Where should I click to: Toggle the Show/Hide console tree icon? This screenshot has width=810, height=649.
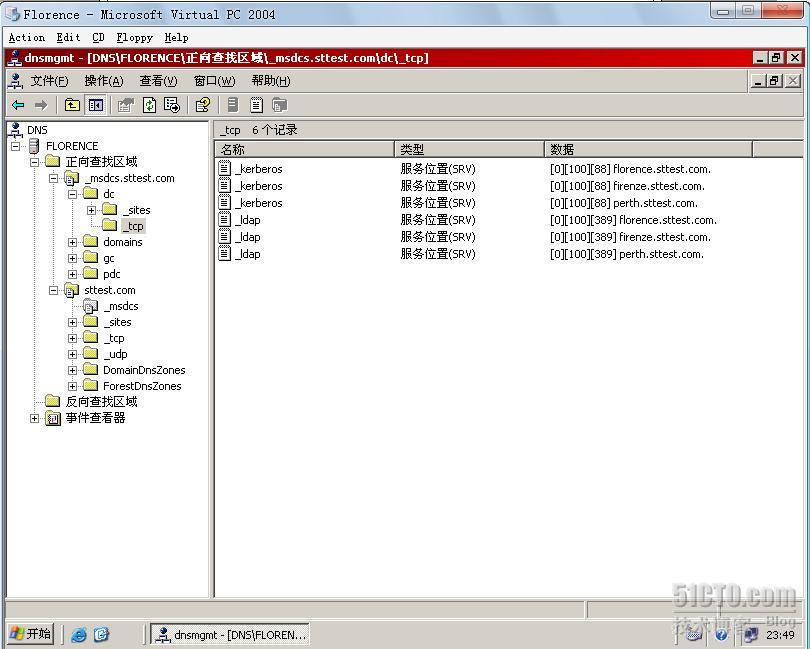click(x=96, y=105)
